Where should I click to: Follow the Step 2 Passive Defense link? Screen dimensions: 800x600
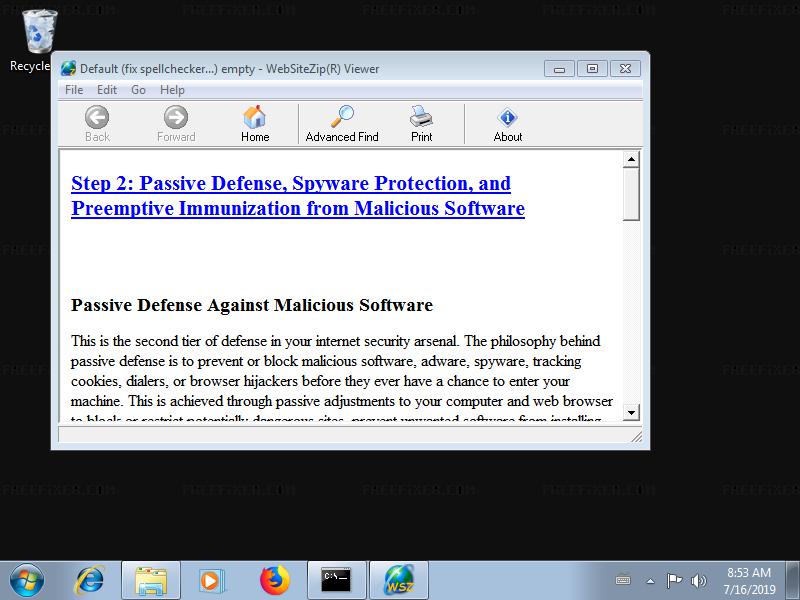click(x=298, y=196)
